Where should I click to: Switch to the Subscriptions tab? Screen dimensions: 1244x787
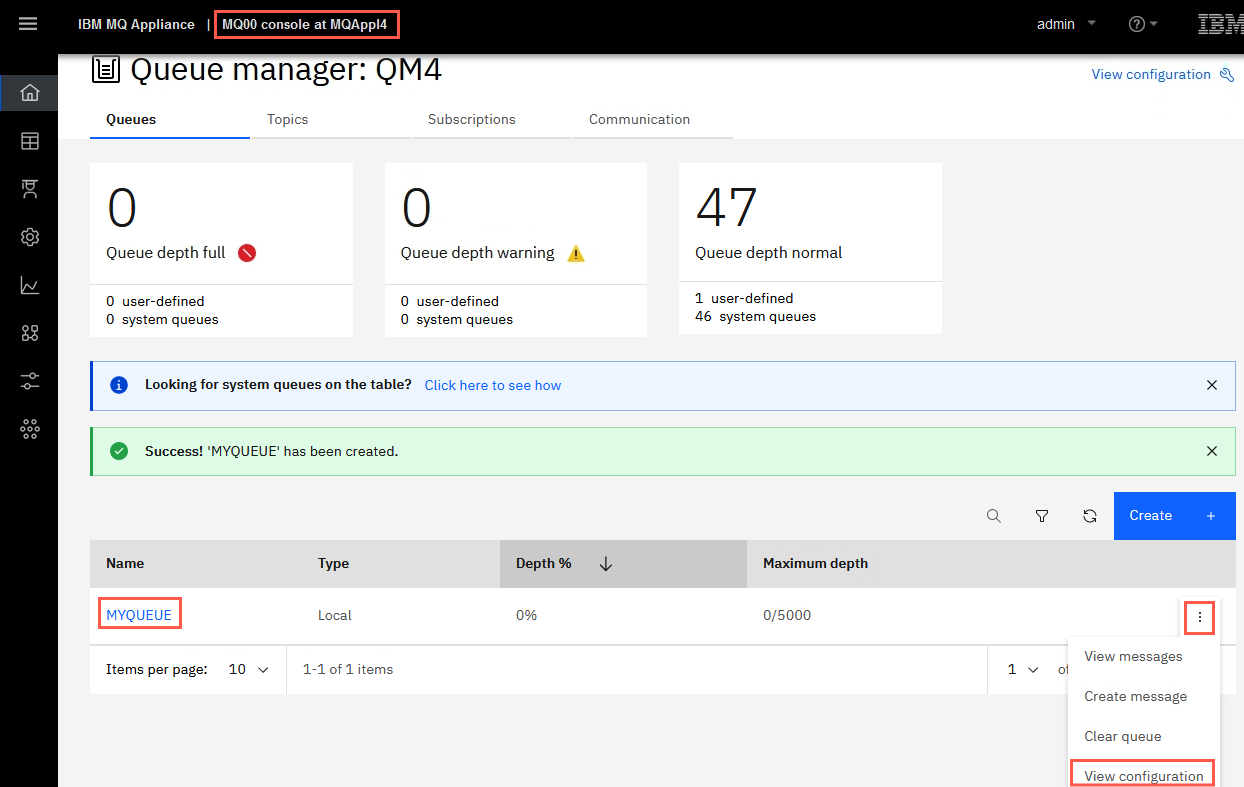(492, 119)
